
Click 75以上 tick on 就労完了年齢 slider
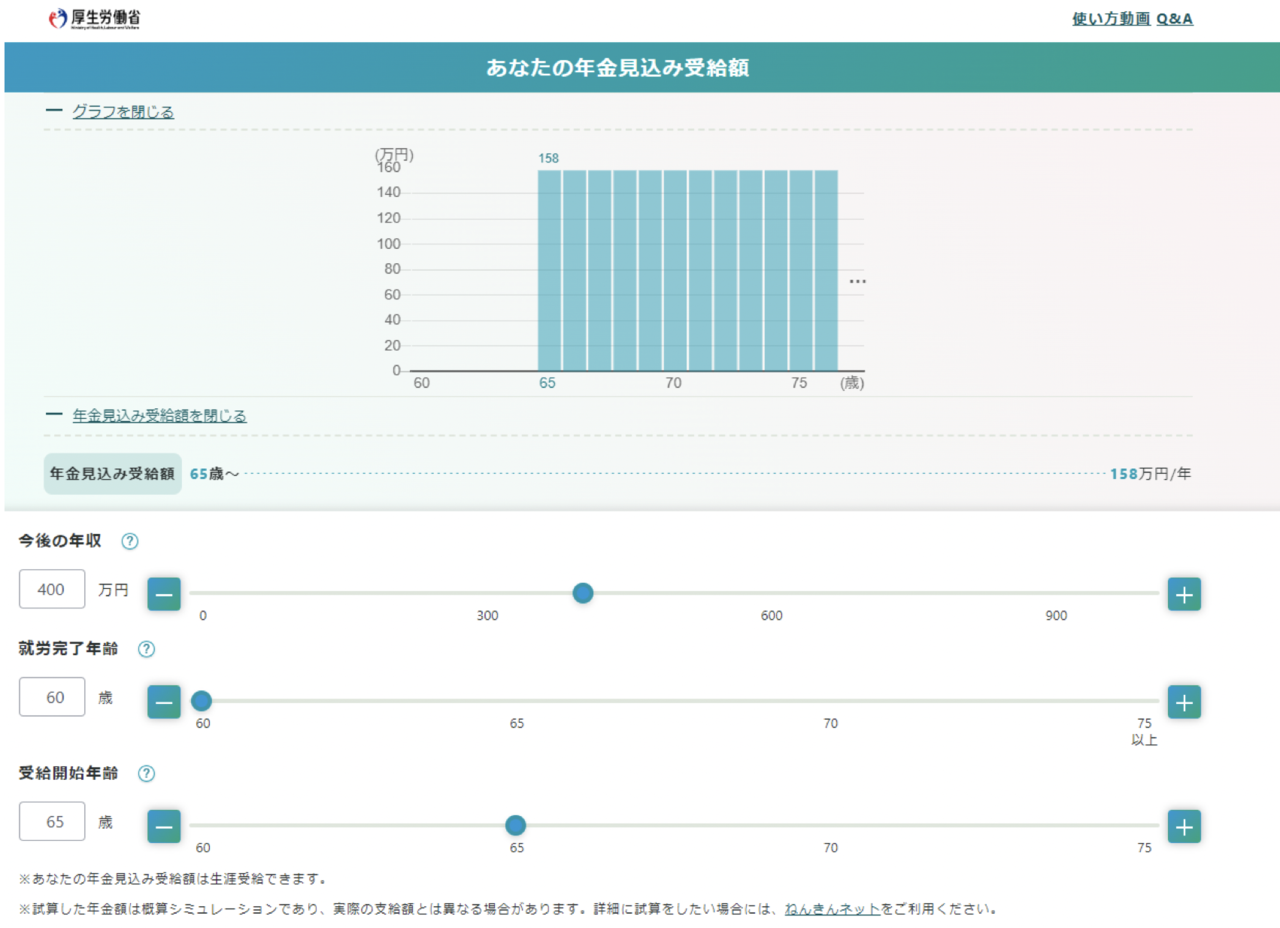[1144, 732]
